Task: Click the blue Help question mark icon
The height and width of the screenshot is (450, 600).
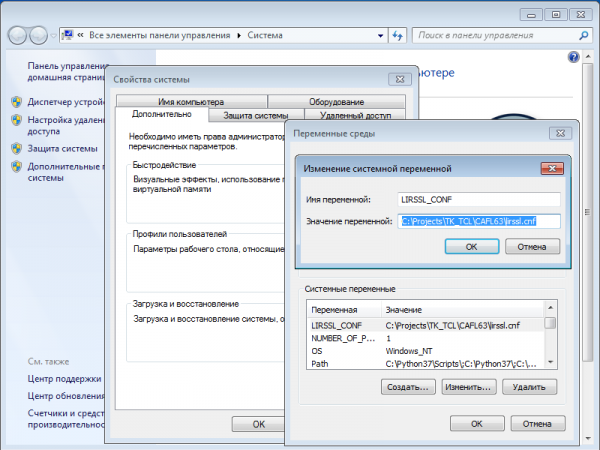Action: pyautogui.click(x=574, y=58)
